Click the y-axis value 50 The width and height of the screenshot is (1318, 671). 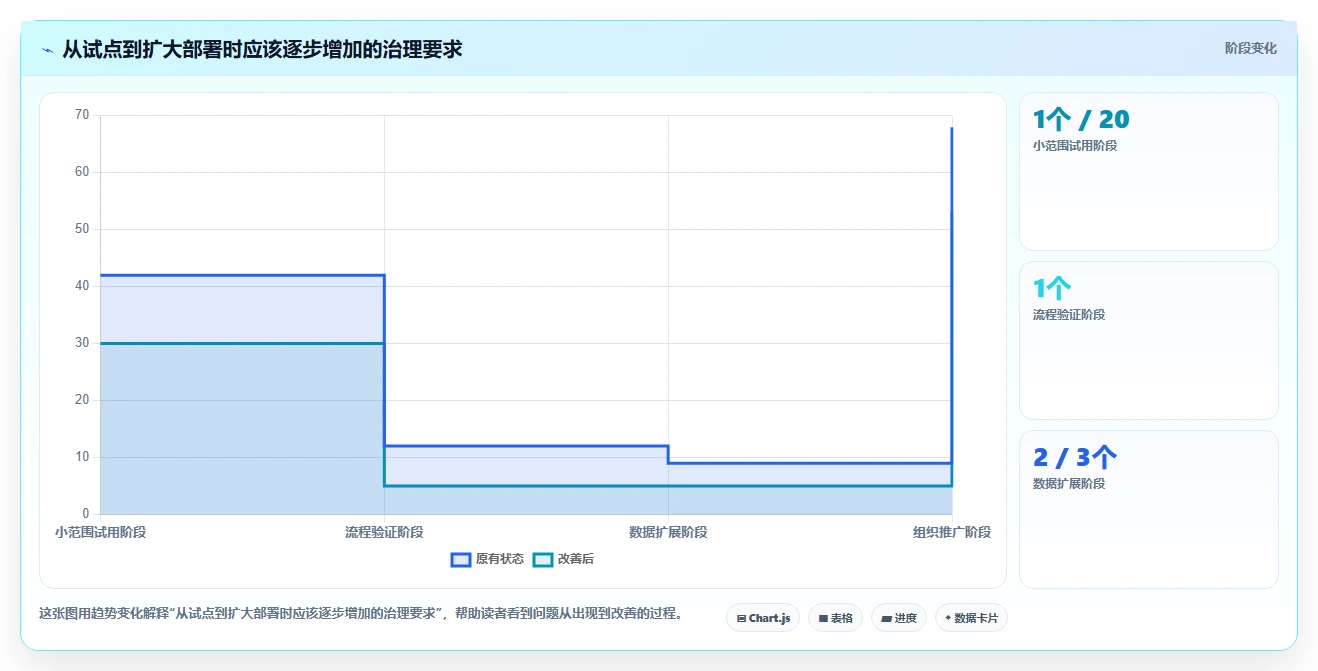(82, 229)
